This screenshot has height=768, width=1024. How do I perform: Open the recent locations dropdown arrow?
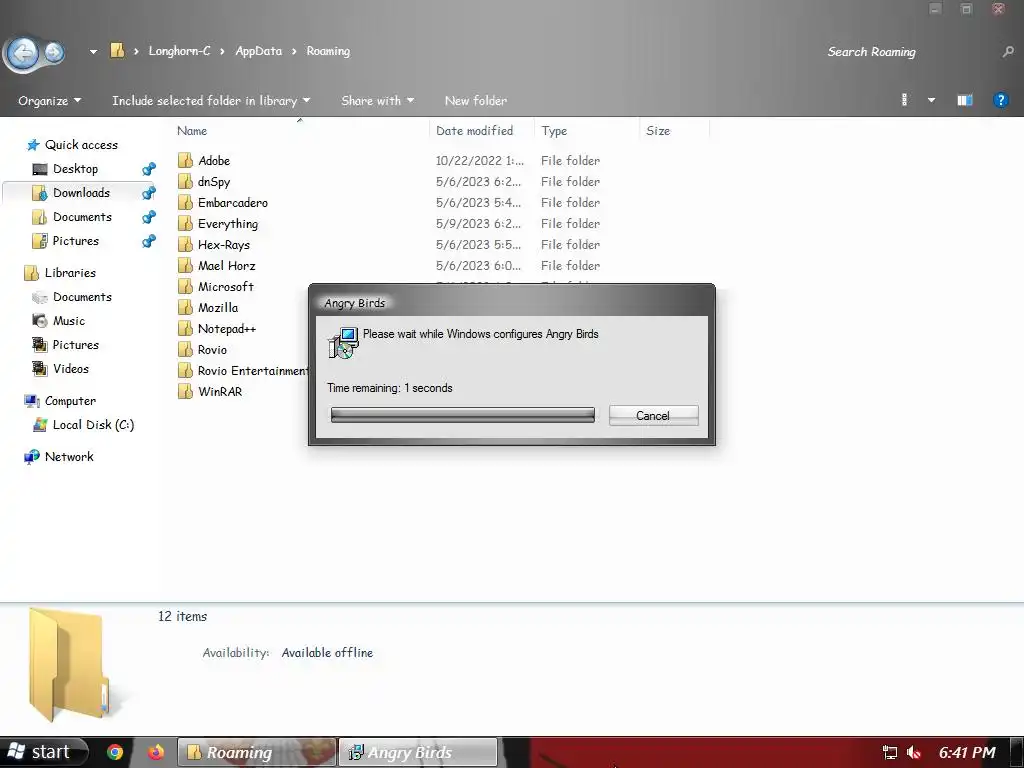tap(93, 52)
